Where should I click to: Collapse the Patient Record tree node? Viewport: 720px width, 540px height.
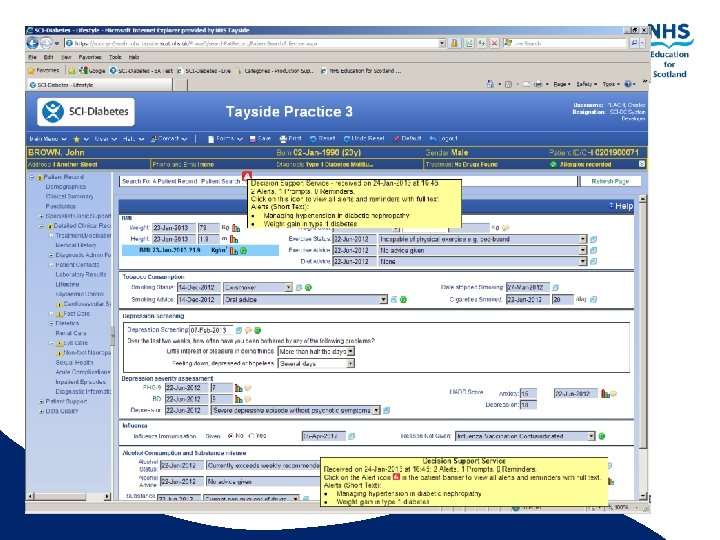click(32, 177)
